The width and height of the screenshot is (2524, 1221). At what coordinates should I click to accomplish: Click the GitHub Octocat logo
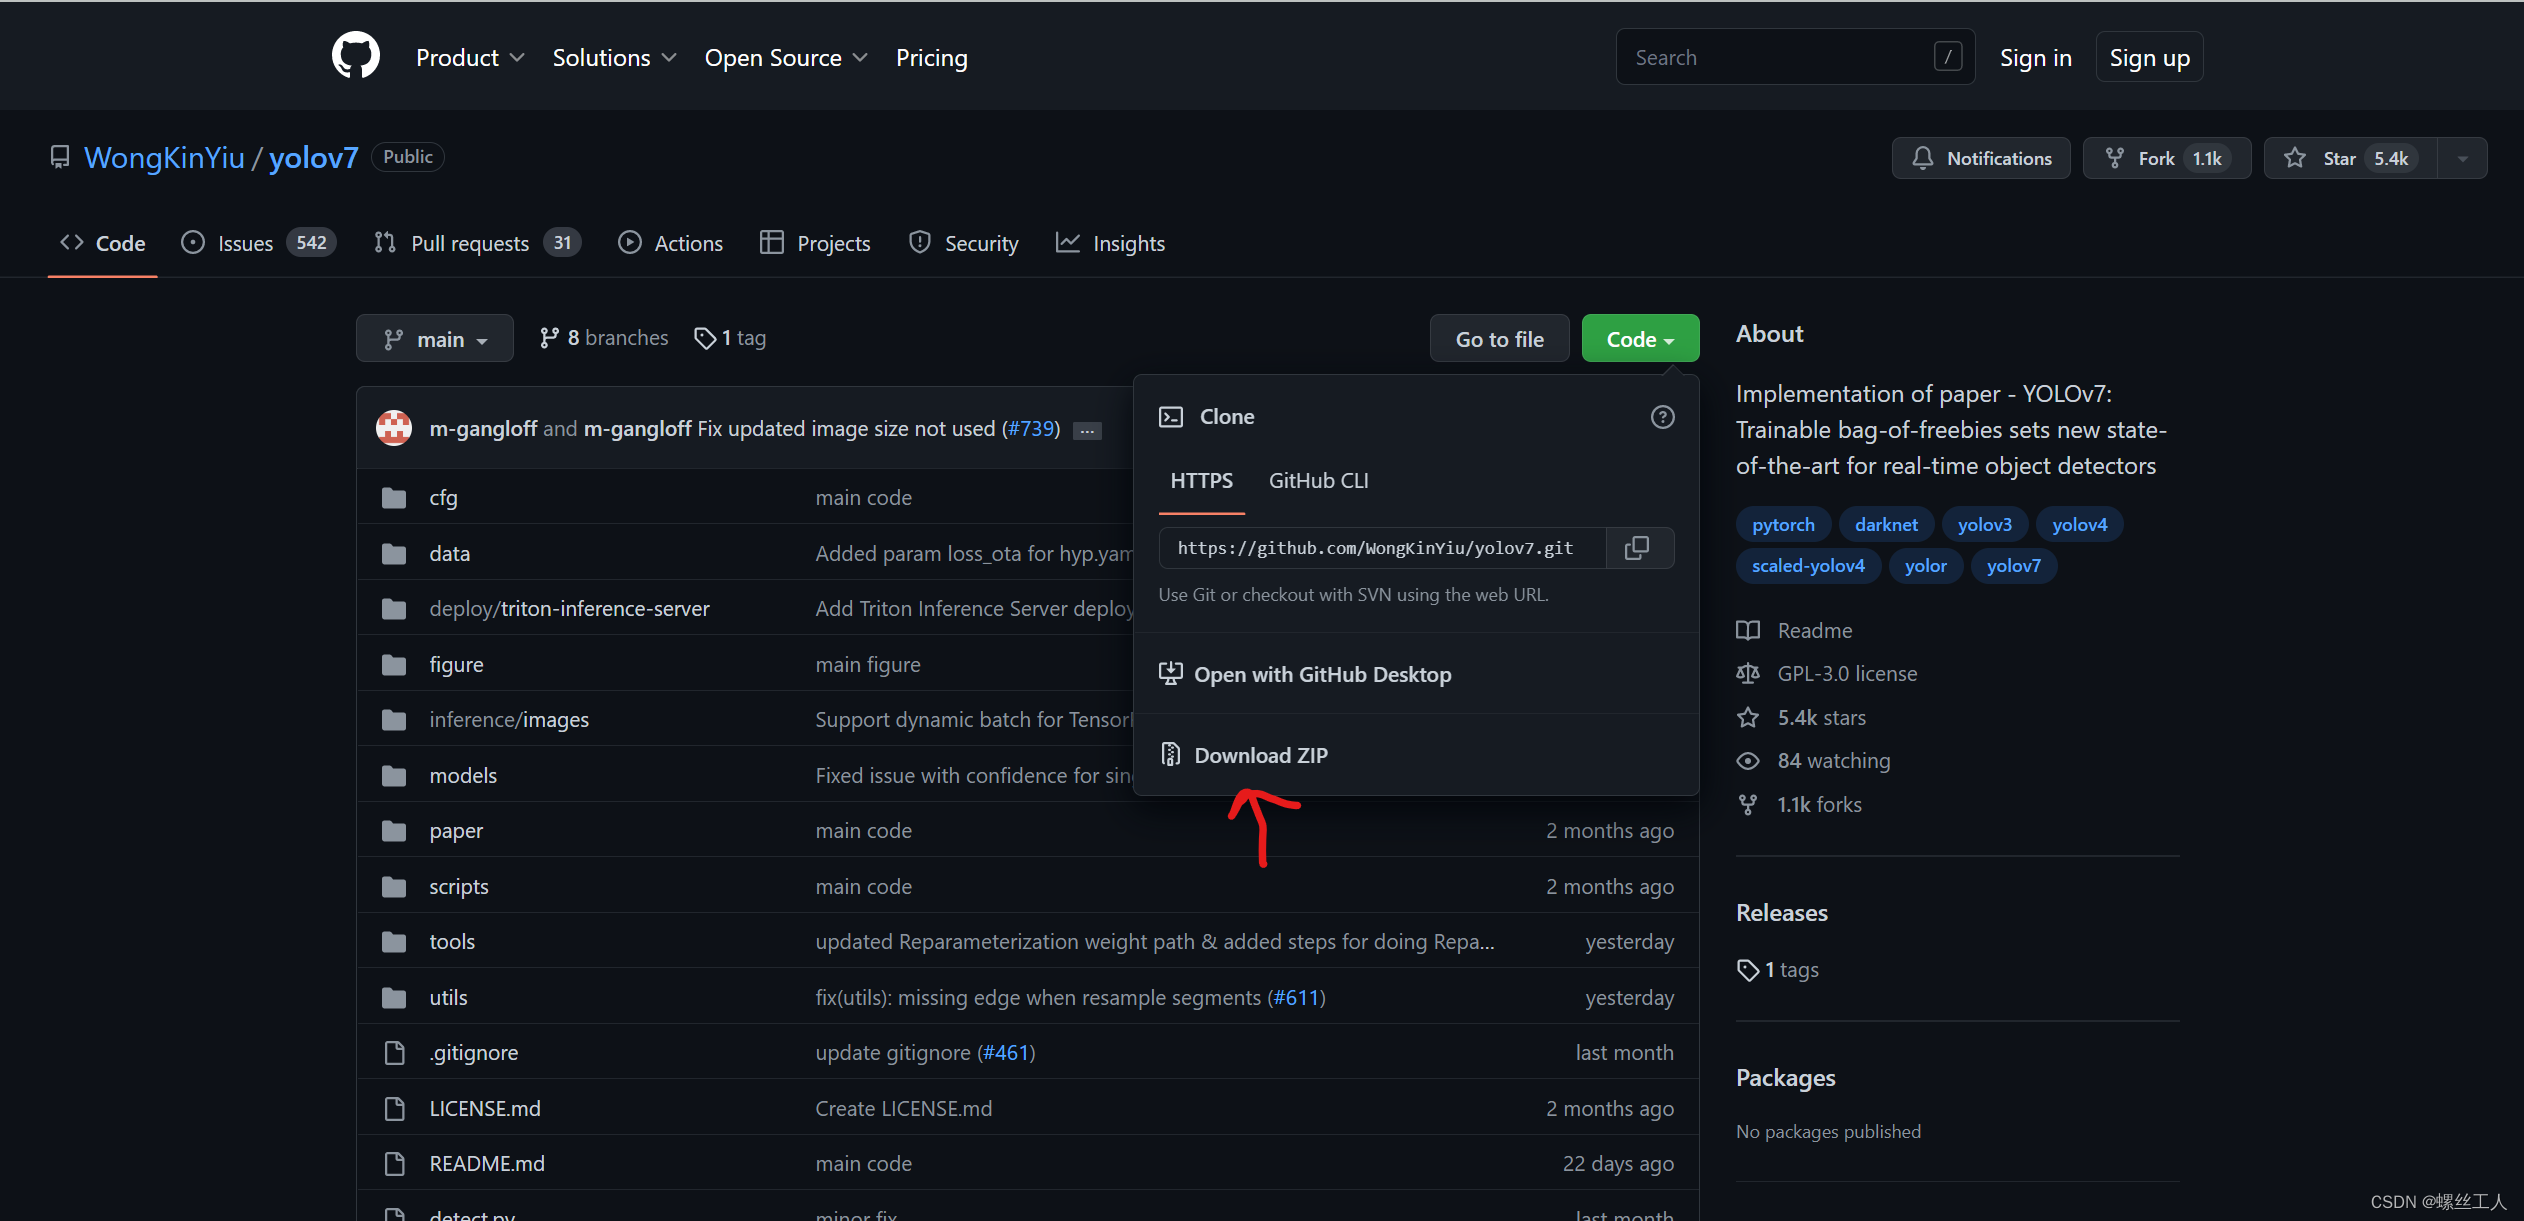(x=355, y=56)
